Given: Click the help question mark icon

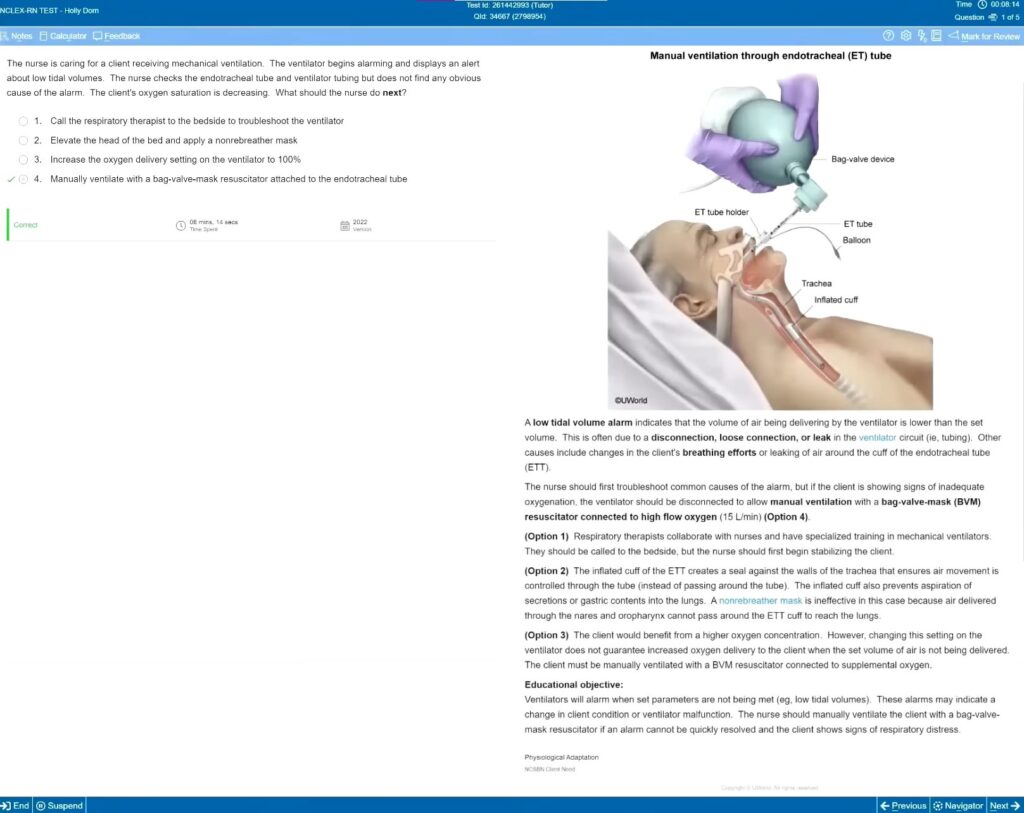Looking at the screenshot, I should pos(889,36).
